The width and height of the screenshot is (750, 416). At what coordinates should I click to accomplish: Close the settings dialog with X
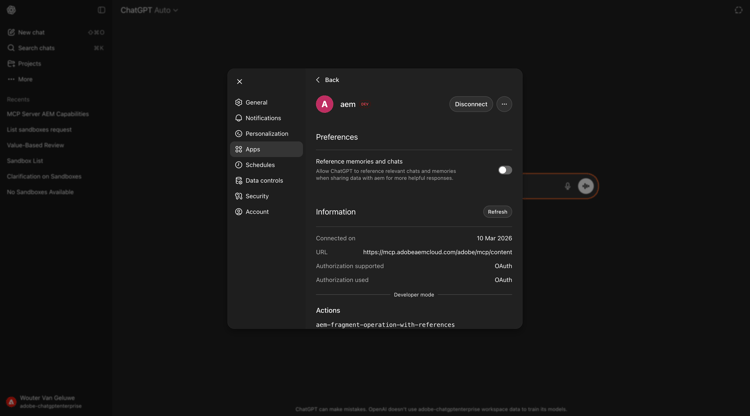(x=240, y=82)
